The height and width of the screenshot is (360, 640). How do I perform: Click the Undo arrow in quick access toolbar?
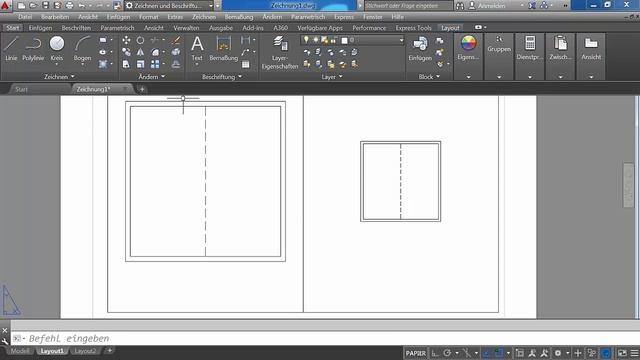click(82, 5)
